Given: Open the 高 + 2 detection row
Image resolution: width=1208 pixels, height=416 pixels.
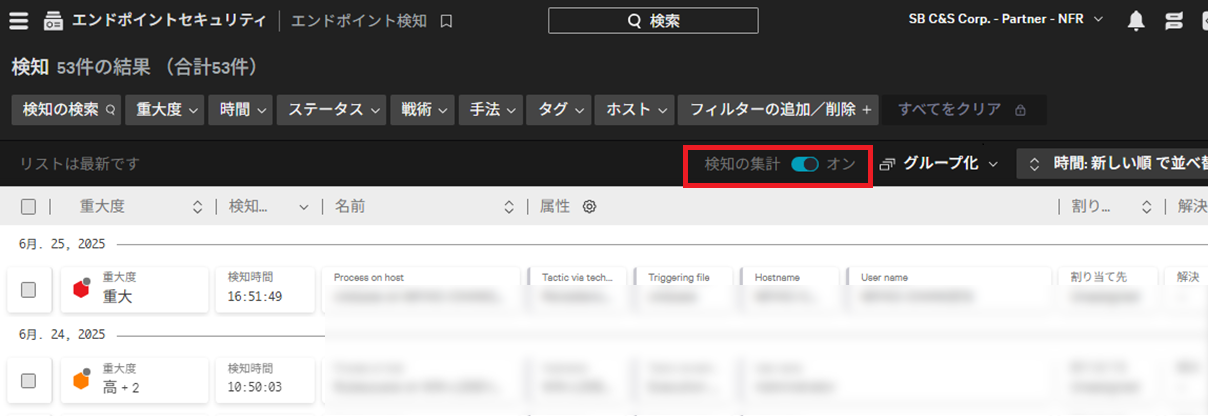Looking at the screenshot, I should click(x=135, y=380).
